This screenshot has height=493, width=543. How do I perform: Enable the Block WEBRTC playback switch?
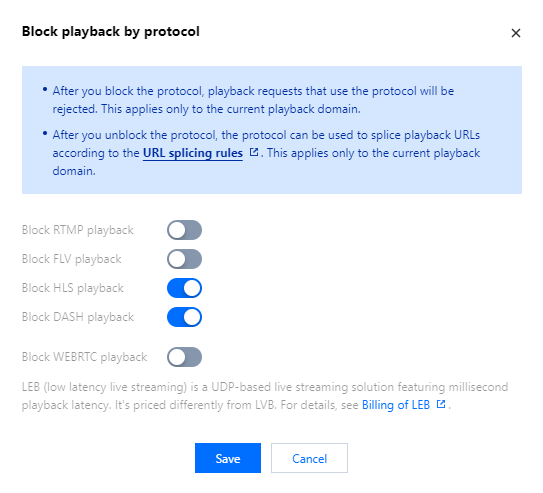tap(185, 357)
